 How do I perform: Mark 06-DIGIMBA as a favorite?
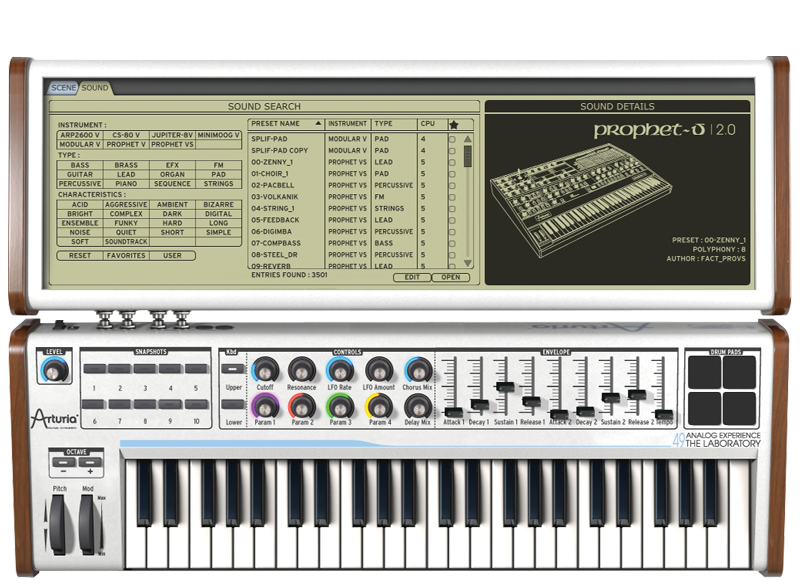click(x=452, y=232)
